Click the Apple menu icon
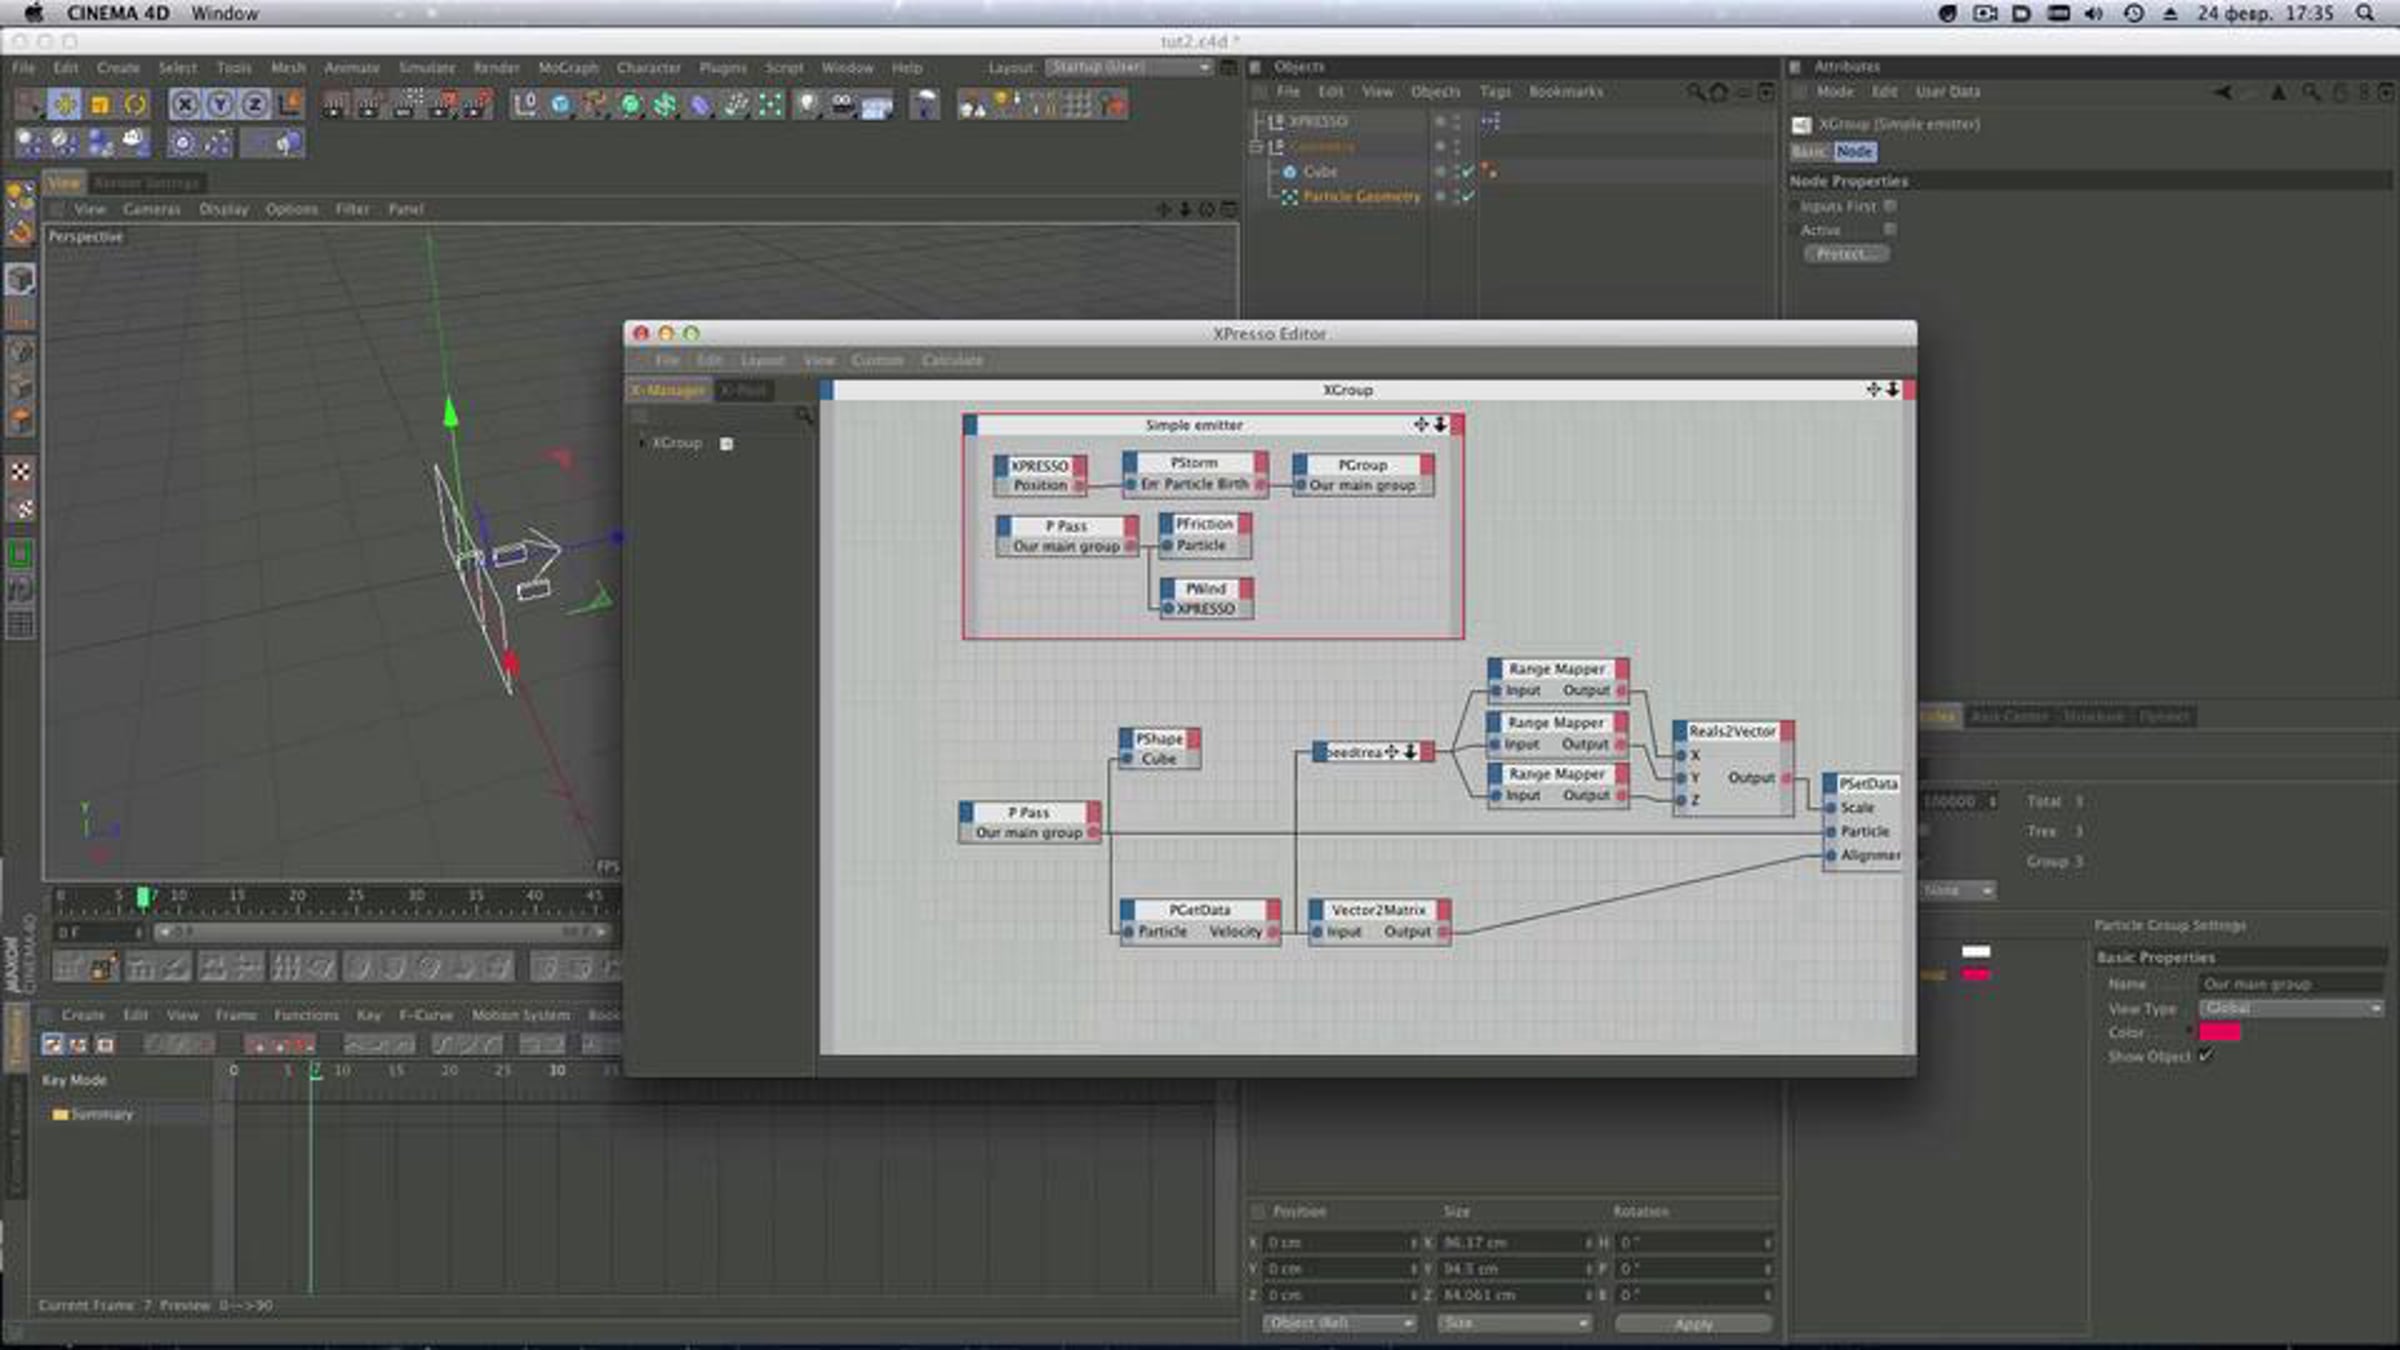Image resolution: width=2400 pixels, height=1350 pixels. [33, 13]
